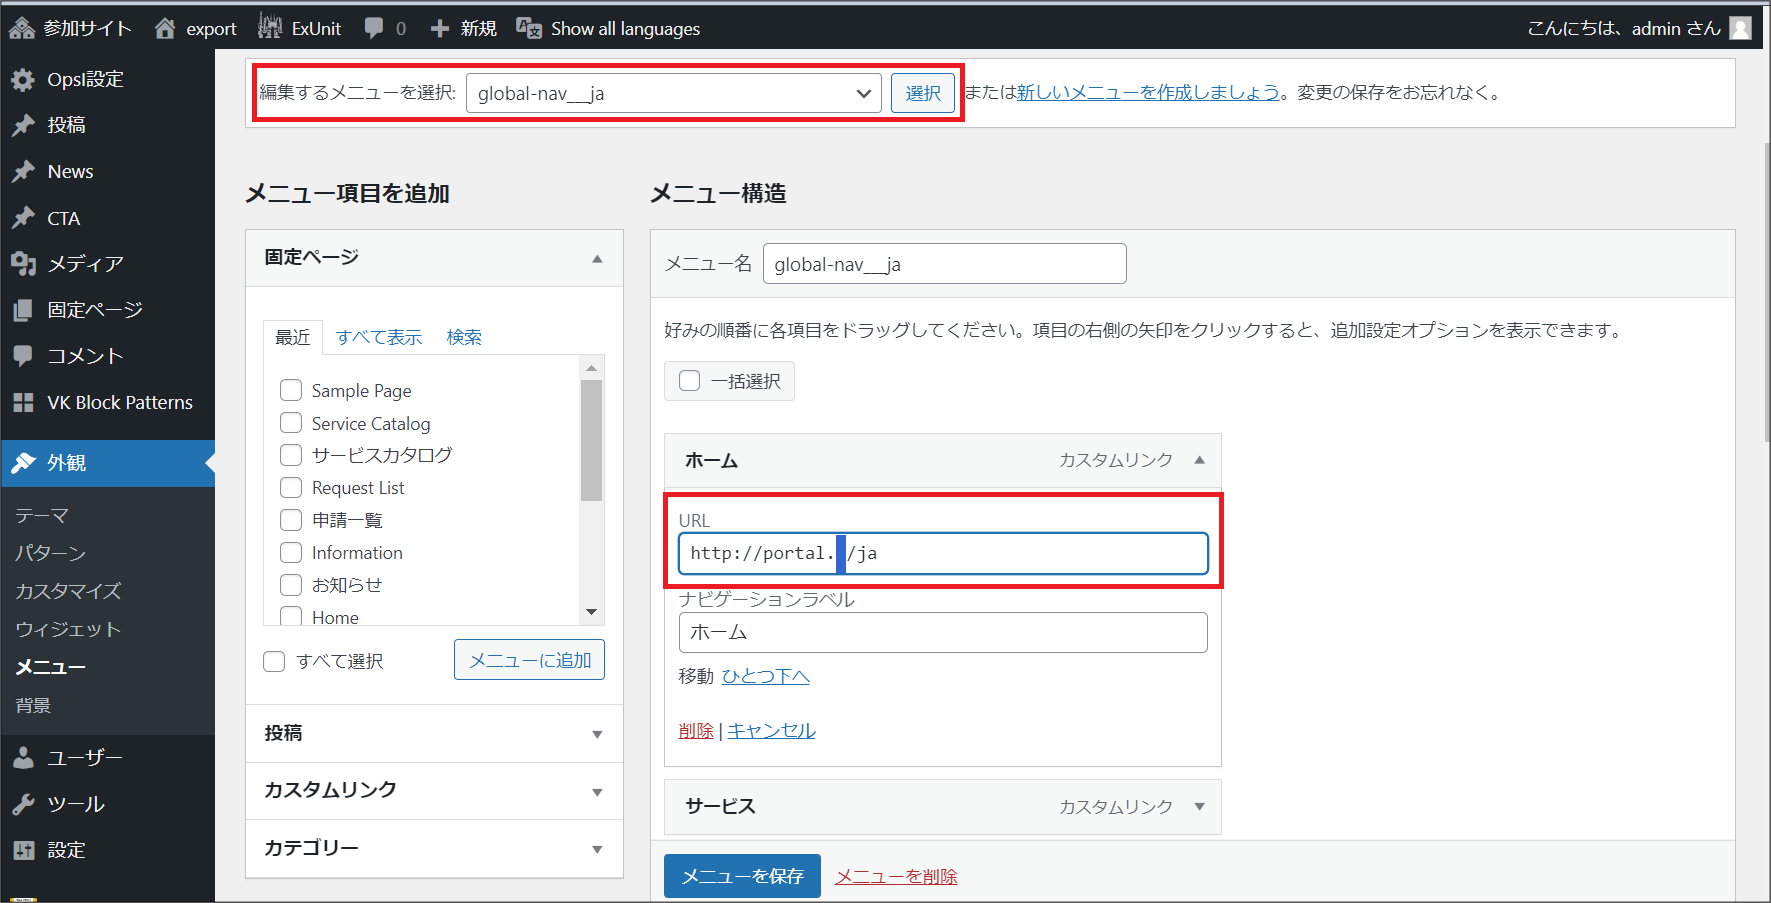Screen dimensions: 1771x903
Task: Check the Sample Page checkbox
Action: [x=291, y=390]
